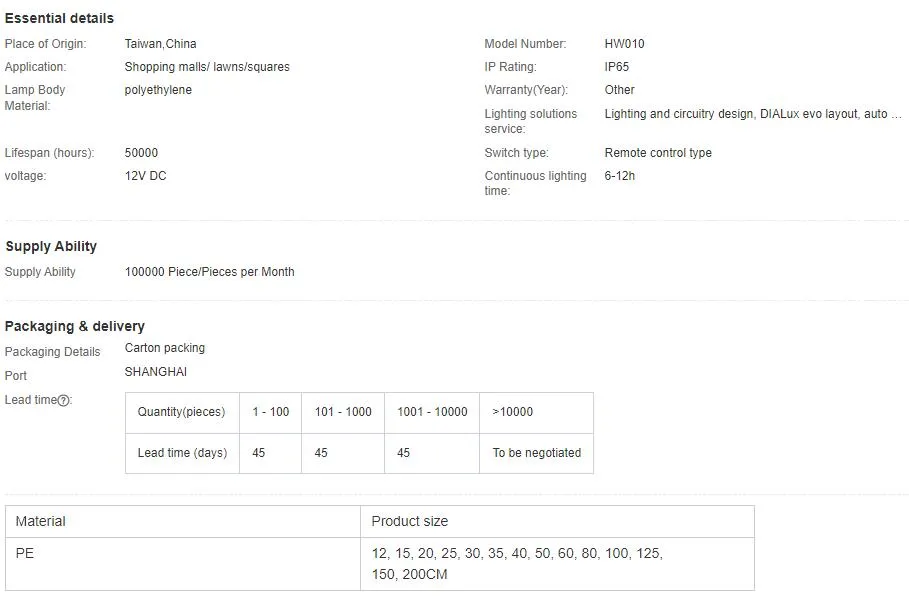Click the IP65 rating value
This screenshot has height=610, width=909.
tap(616, 67)
